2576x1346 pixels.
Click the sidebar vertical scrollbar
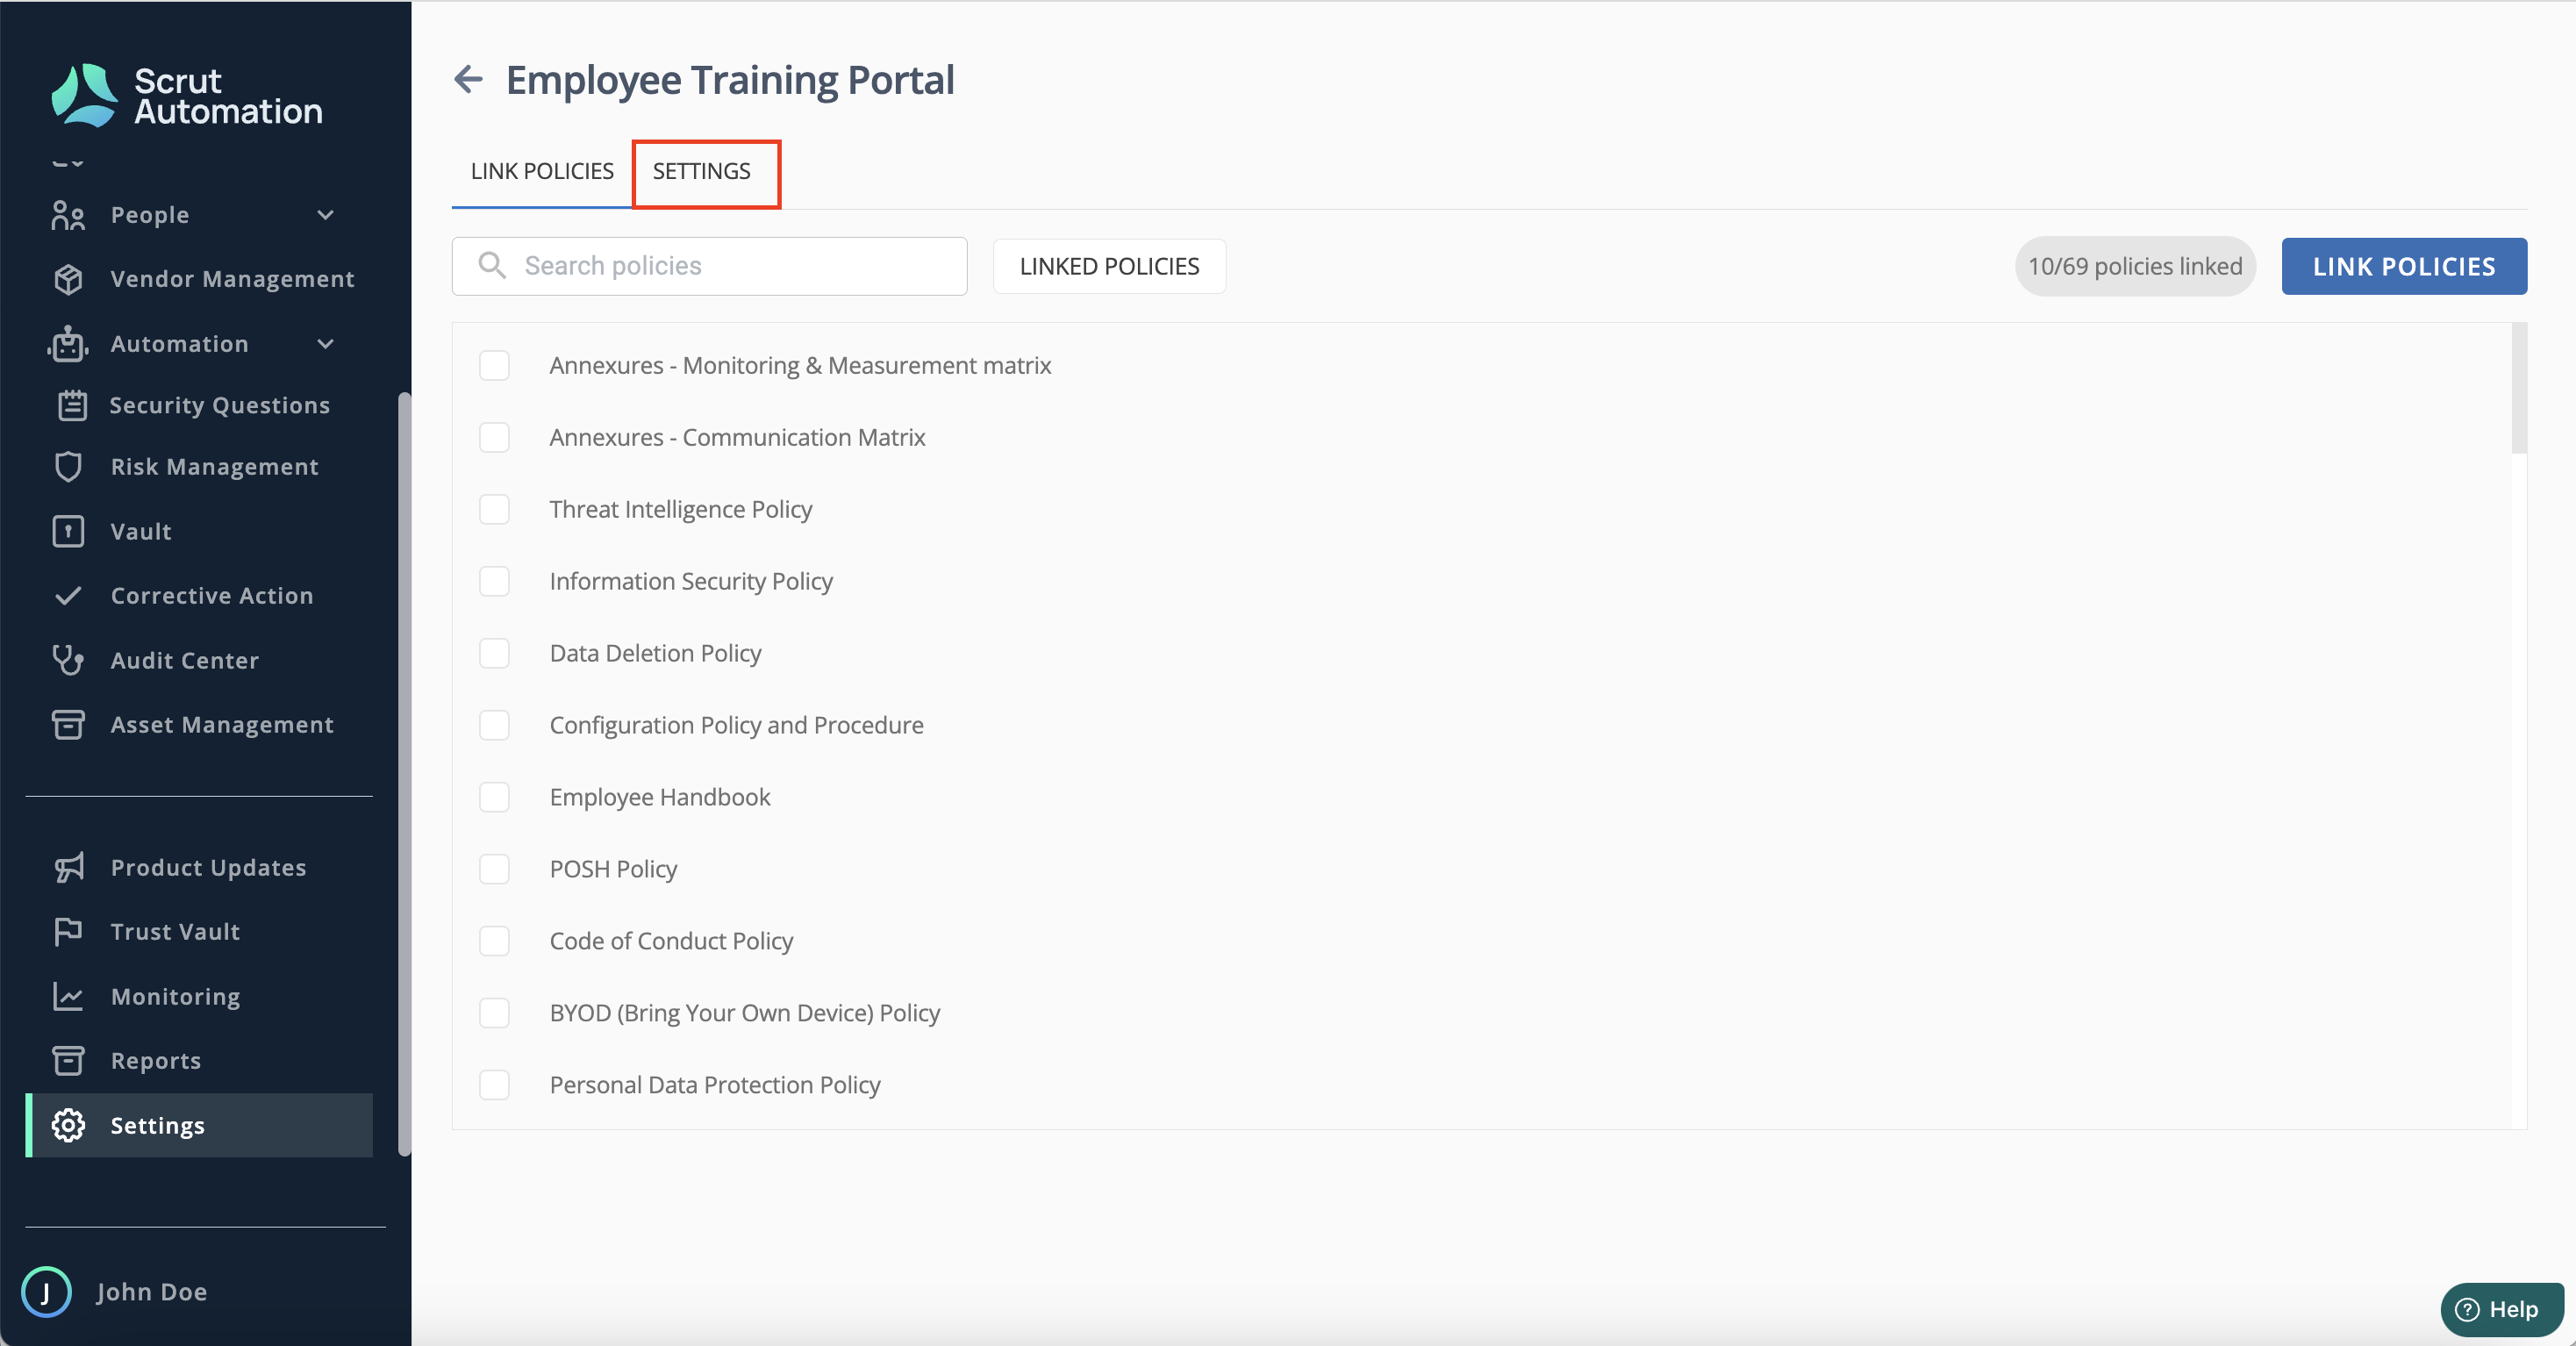(404, 773)
